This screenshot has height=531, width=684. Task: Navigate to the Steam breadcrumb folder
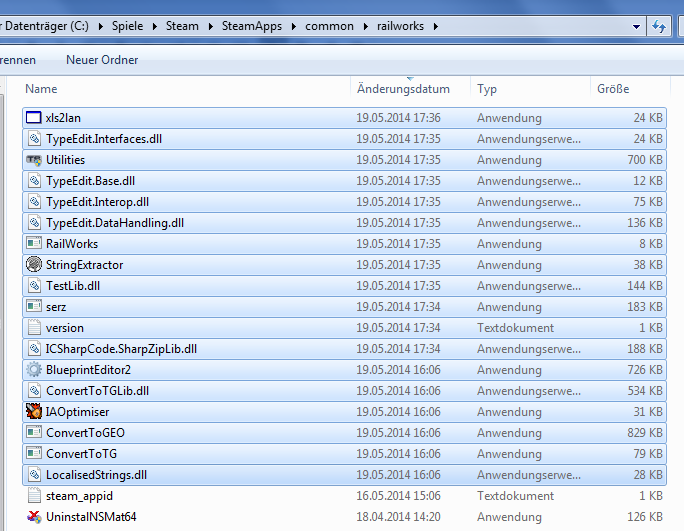182,26
